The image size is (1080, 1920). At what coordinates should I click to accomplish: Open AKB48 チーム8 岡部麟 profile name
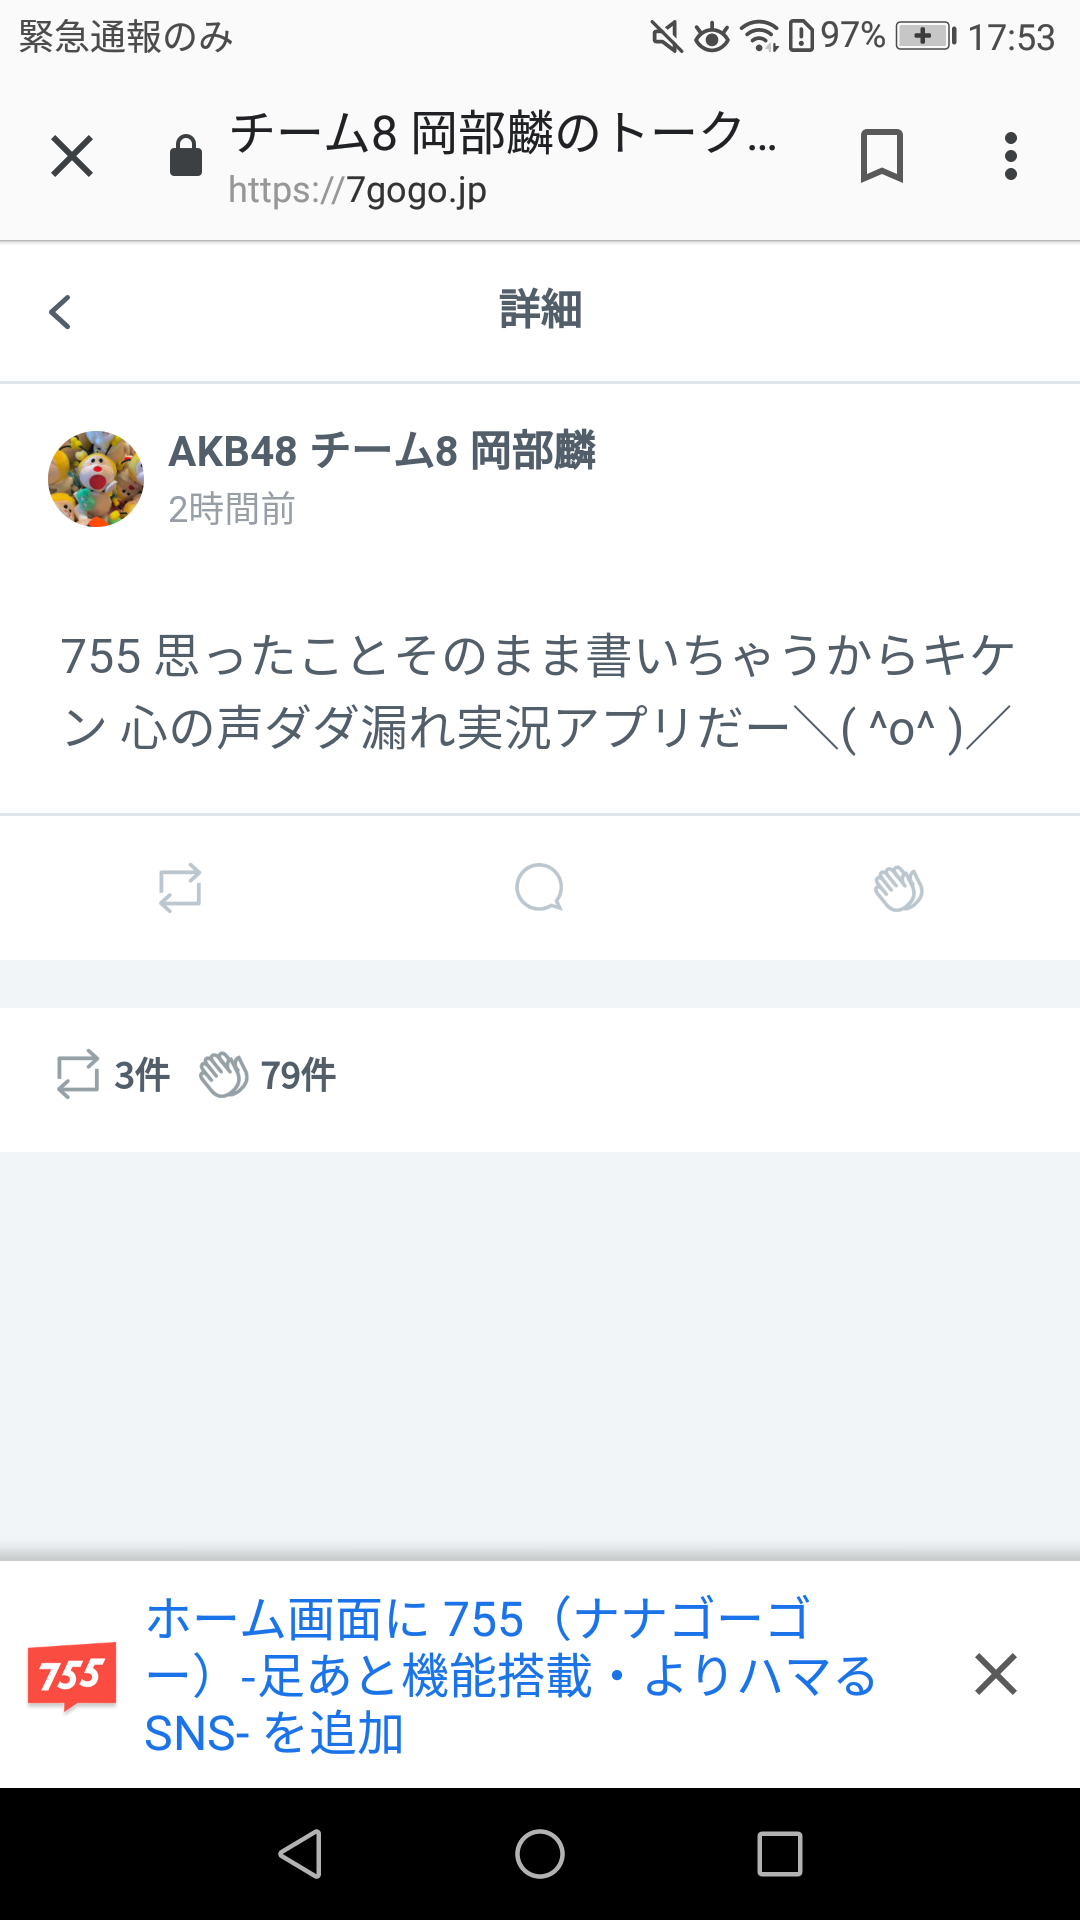click(x=382, y=451)
